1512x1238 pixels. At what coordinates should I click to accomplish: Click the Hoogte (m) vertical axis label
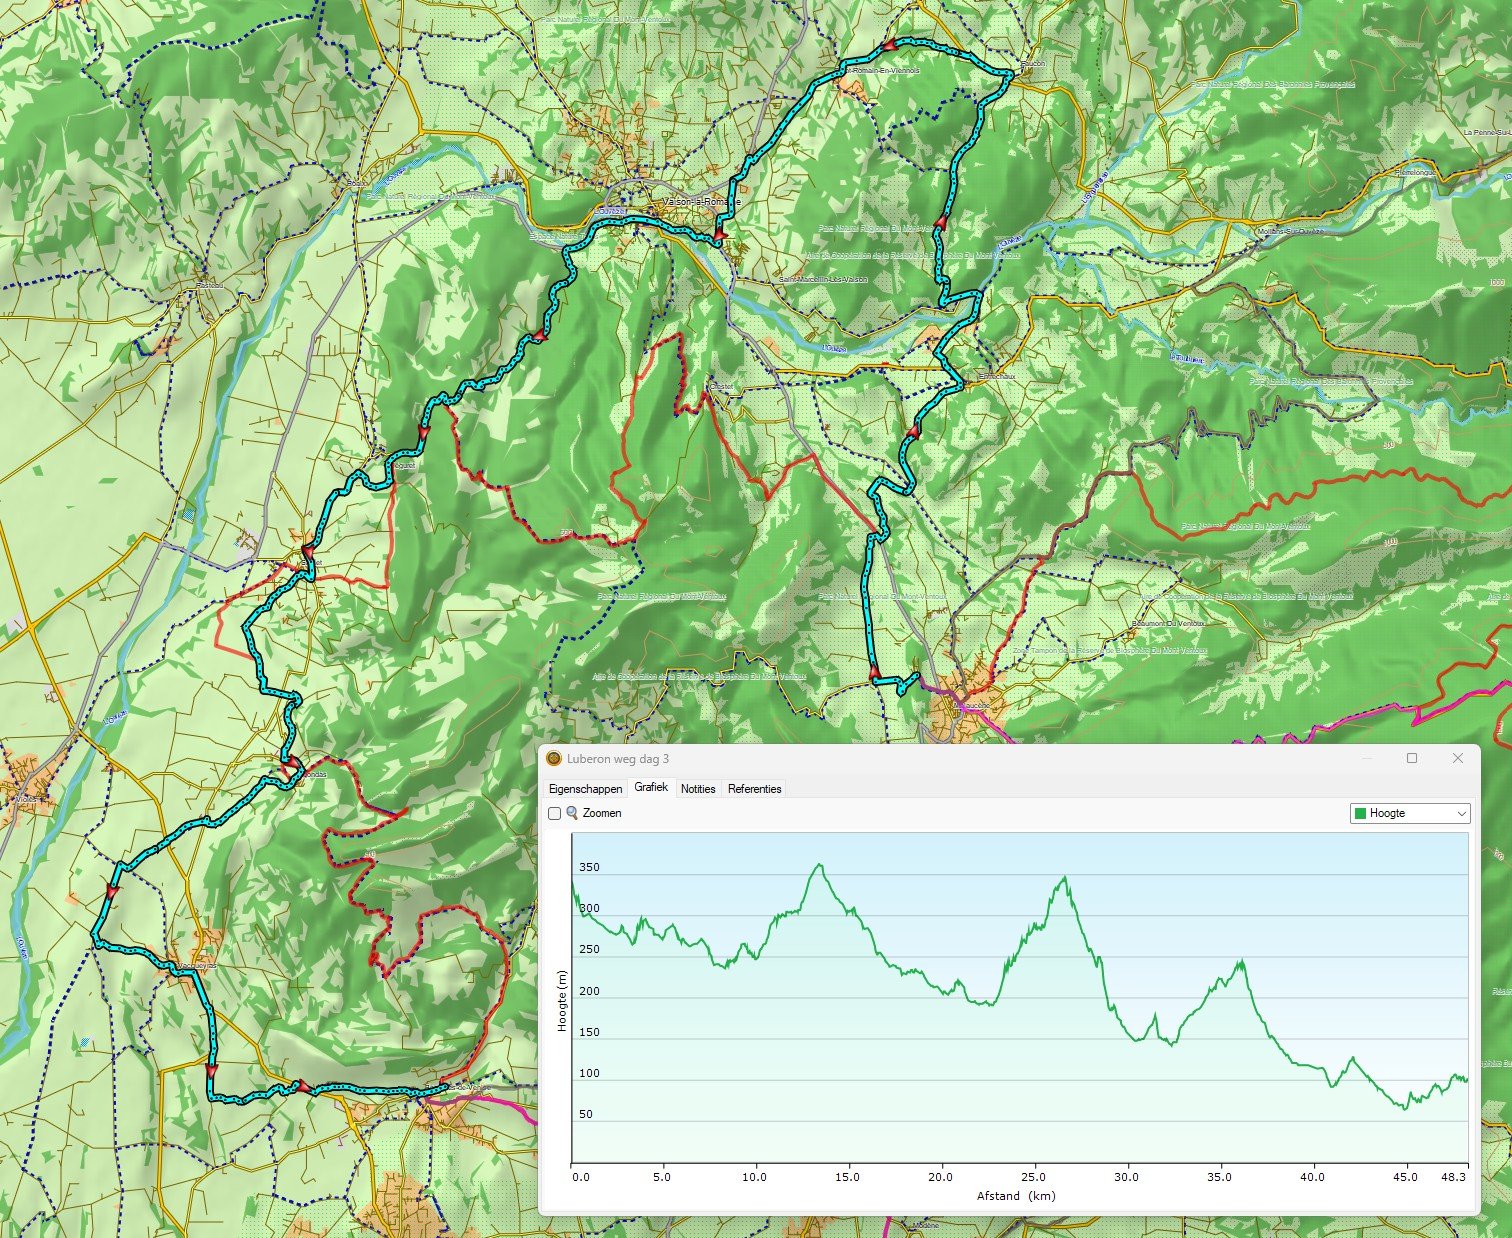click(x=562, y=1001)
